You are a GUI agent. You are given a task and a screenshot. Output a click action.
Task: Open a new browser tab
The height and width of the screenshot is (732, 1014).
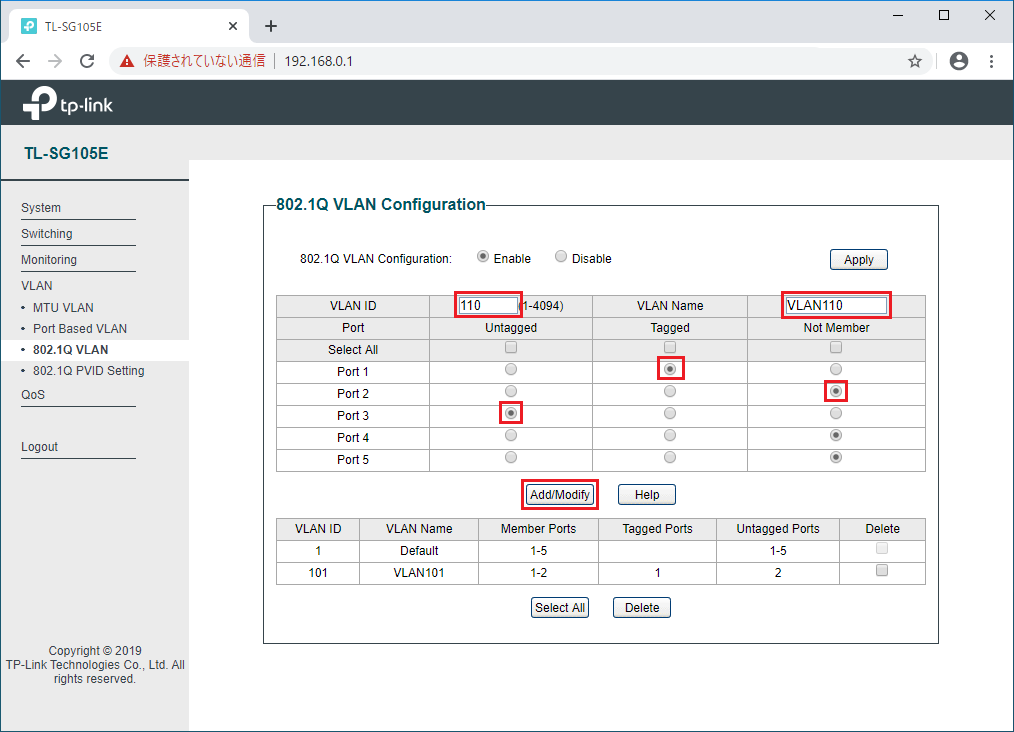(x=271, y=27)
